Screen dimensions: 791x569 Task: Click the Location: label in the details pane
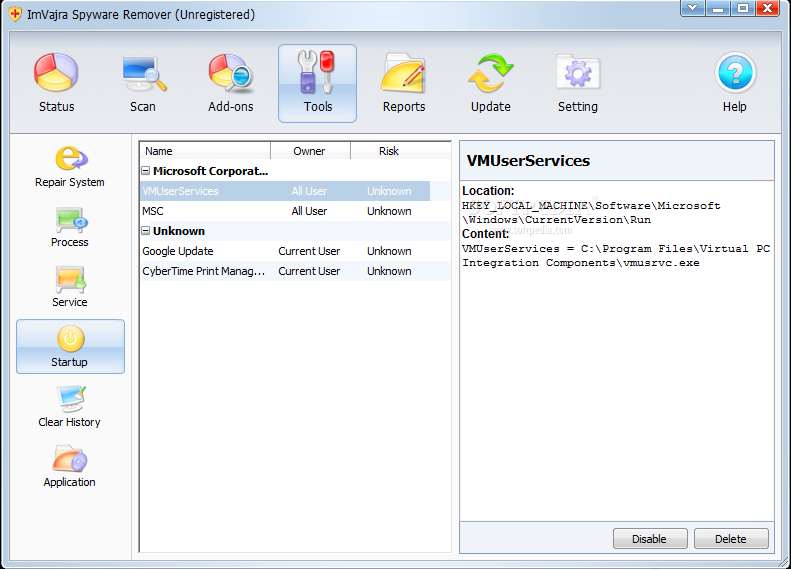488,191
